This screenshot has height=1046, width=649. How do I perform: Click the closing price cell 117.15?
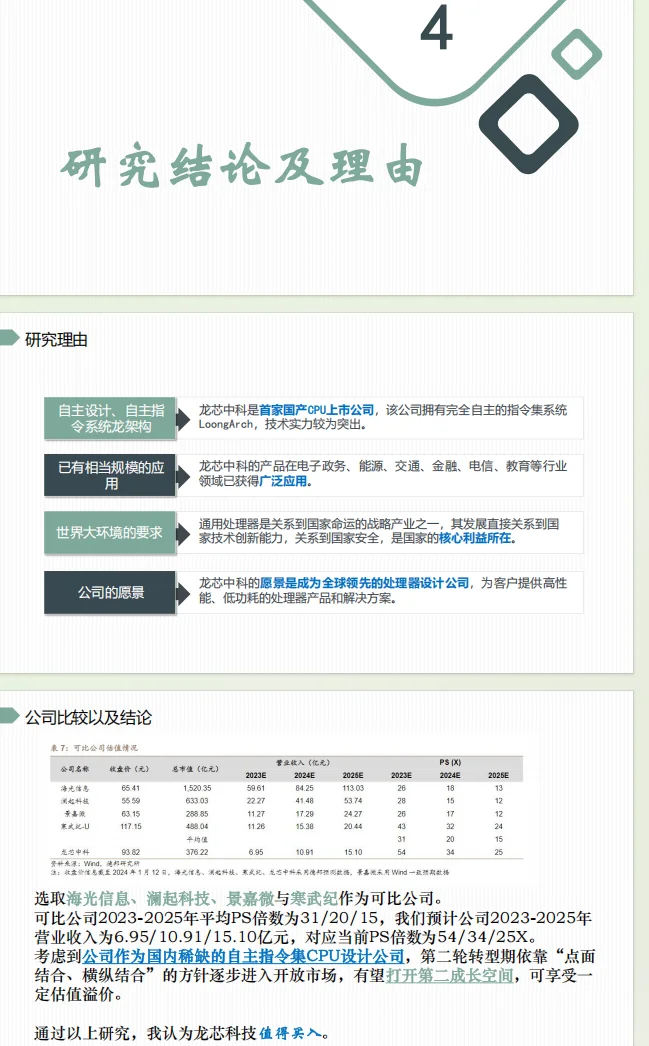[131, 827]
